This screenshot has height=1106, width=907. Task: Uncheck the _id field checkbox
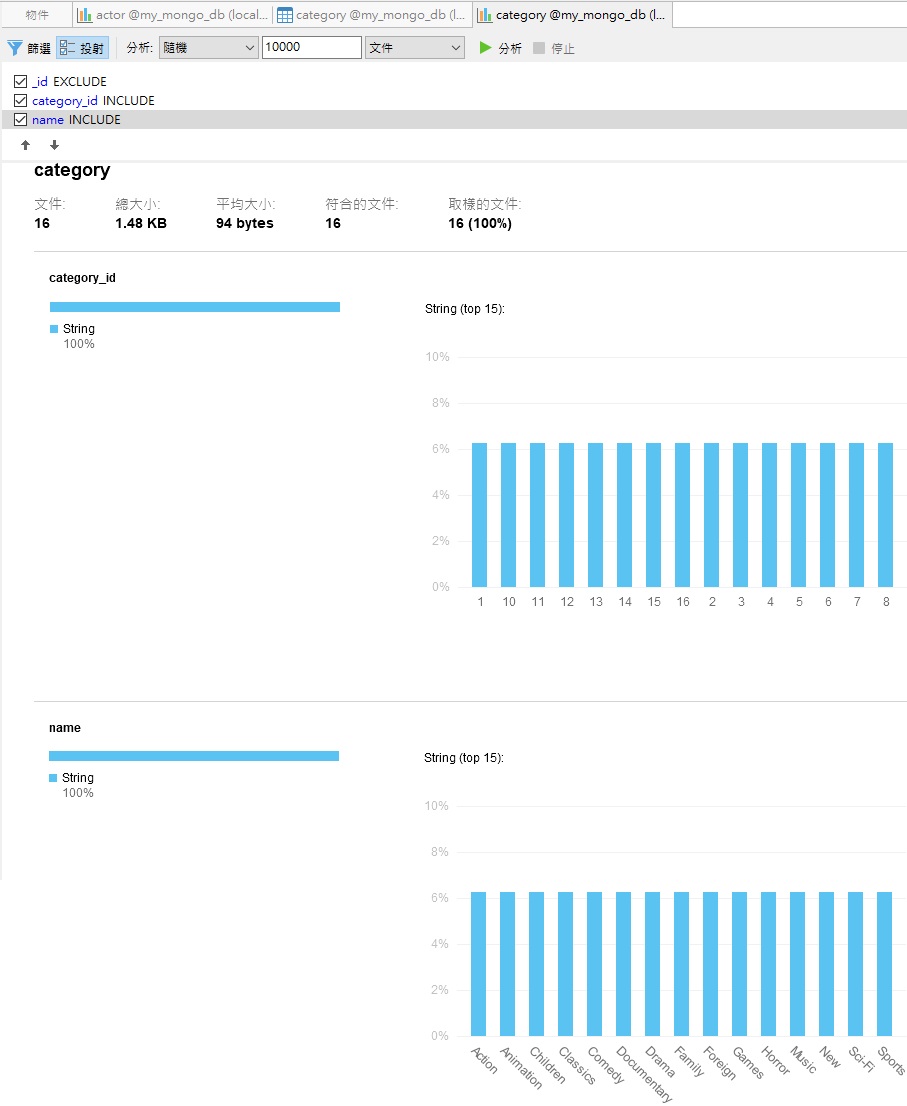pyautogui.click(x=20, y=82)
